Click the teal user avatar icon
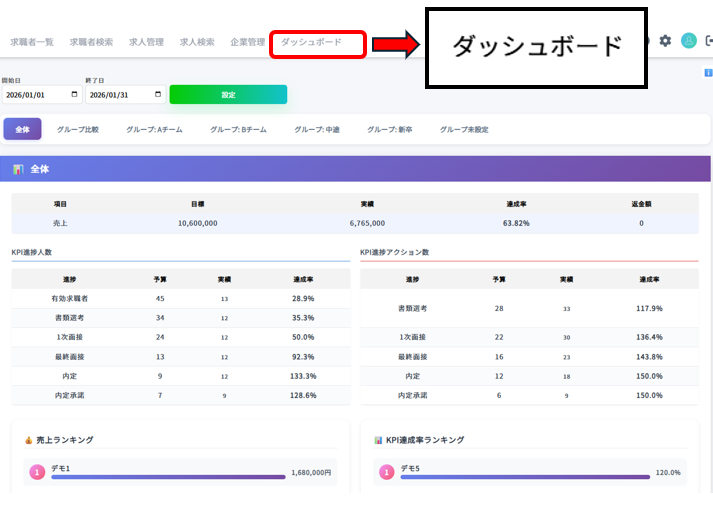Image resolution: width=713 pixels, height=510 pixels. (688, 41)
